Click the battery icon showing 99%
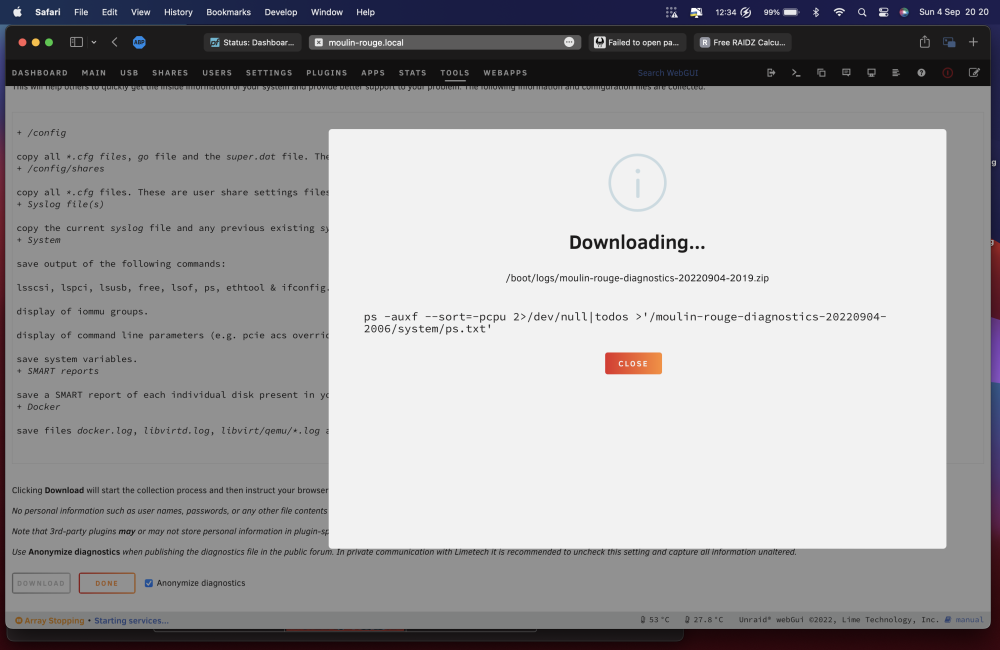The image size is (1000, 650). [791, 12]
